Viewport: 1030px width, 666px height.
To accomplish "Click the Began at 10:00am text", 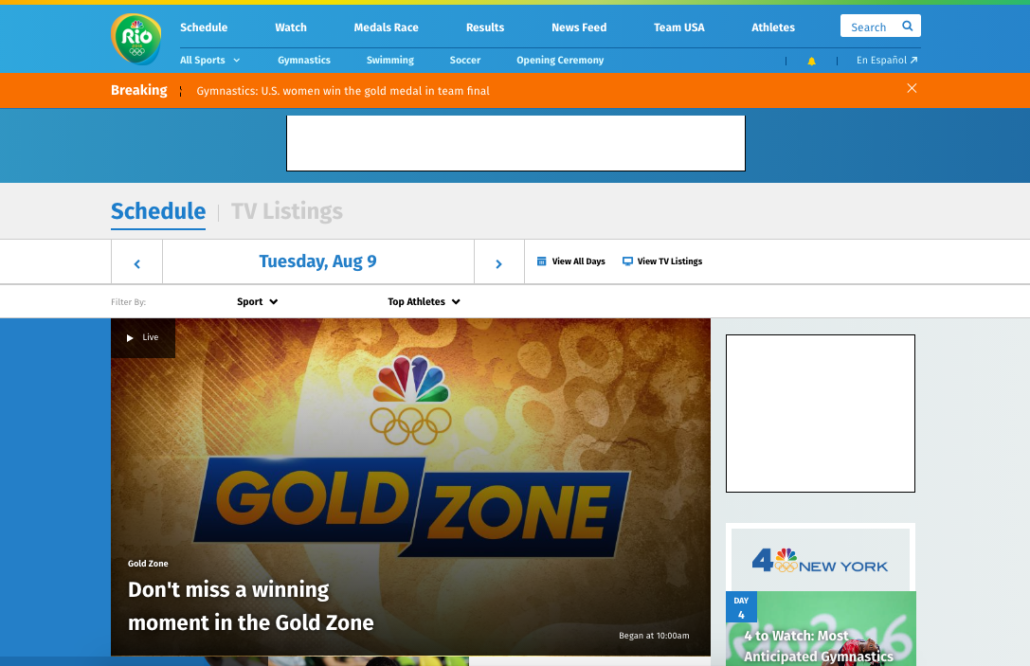I will click(x=654, y=636).
